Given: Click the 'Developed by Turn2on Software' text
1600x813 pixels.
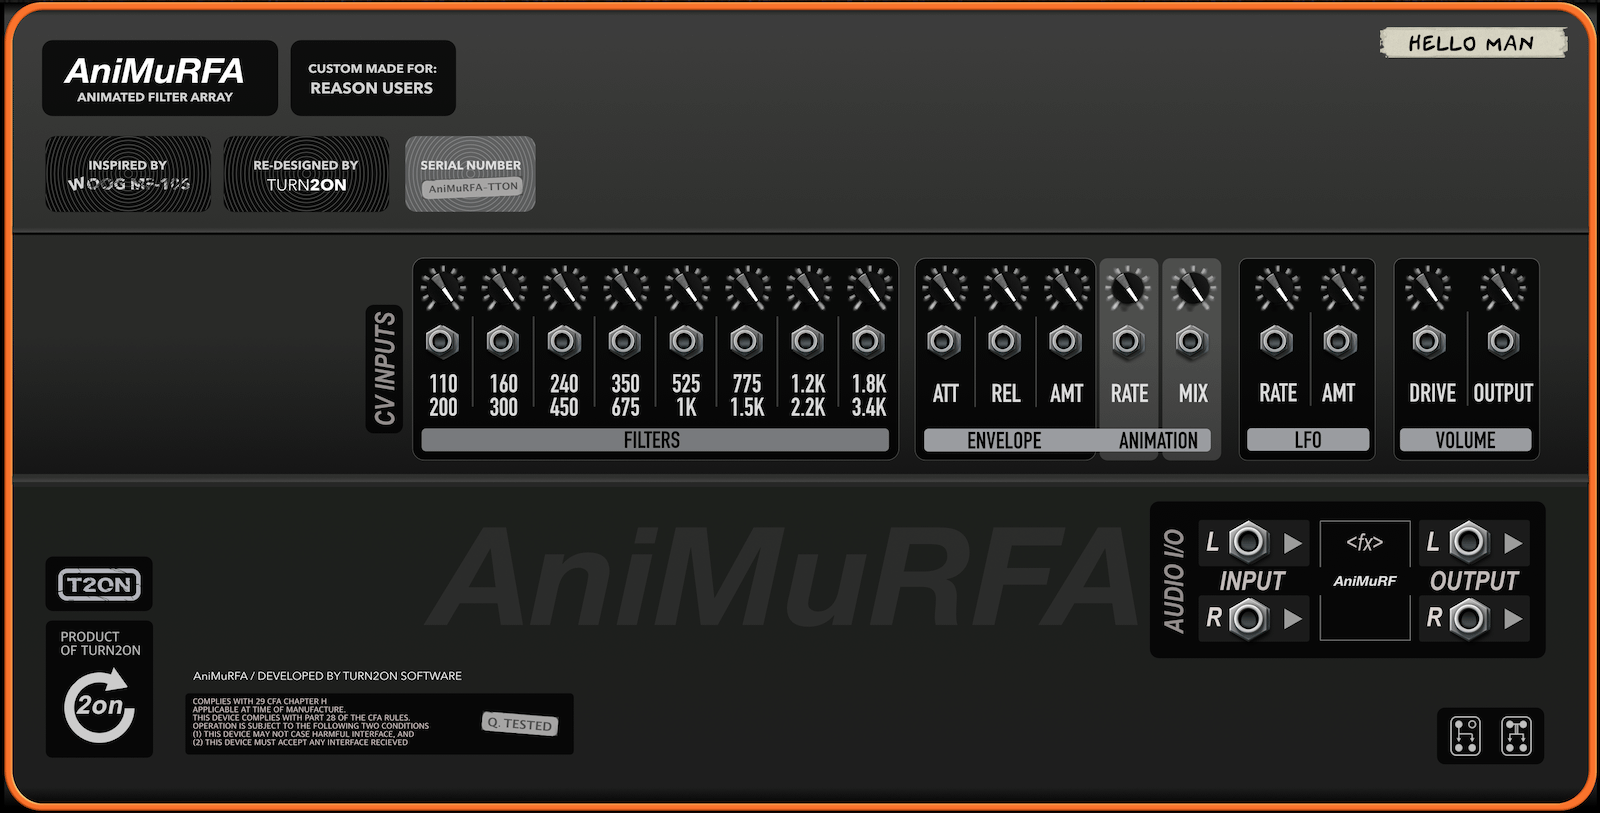Looking at the screenshot, I should point(327,676).
